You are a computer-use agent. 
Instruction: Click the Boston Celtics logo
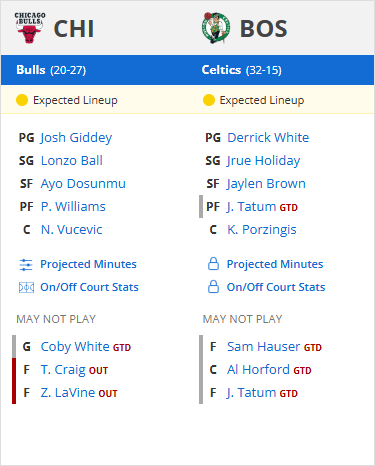click(x=216, y=28)
